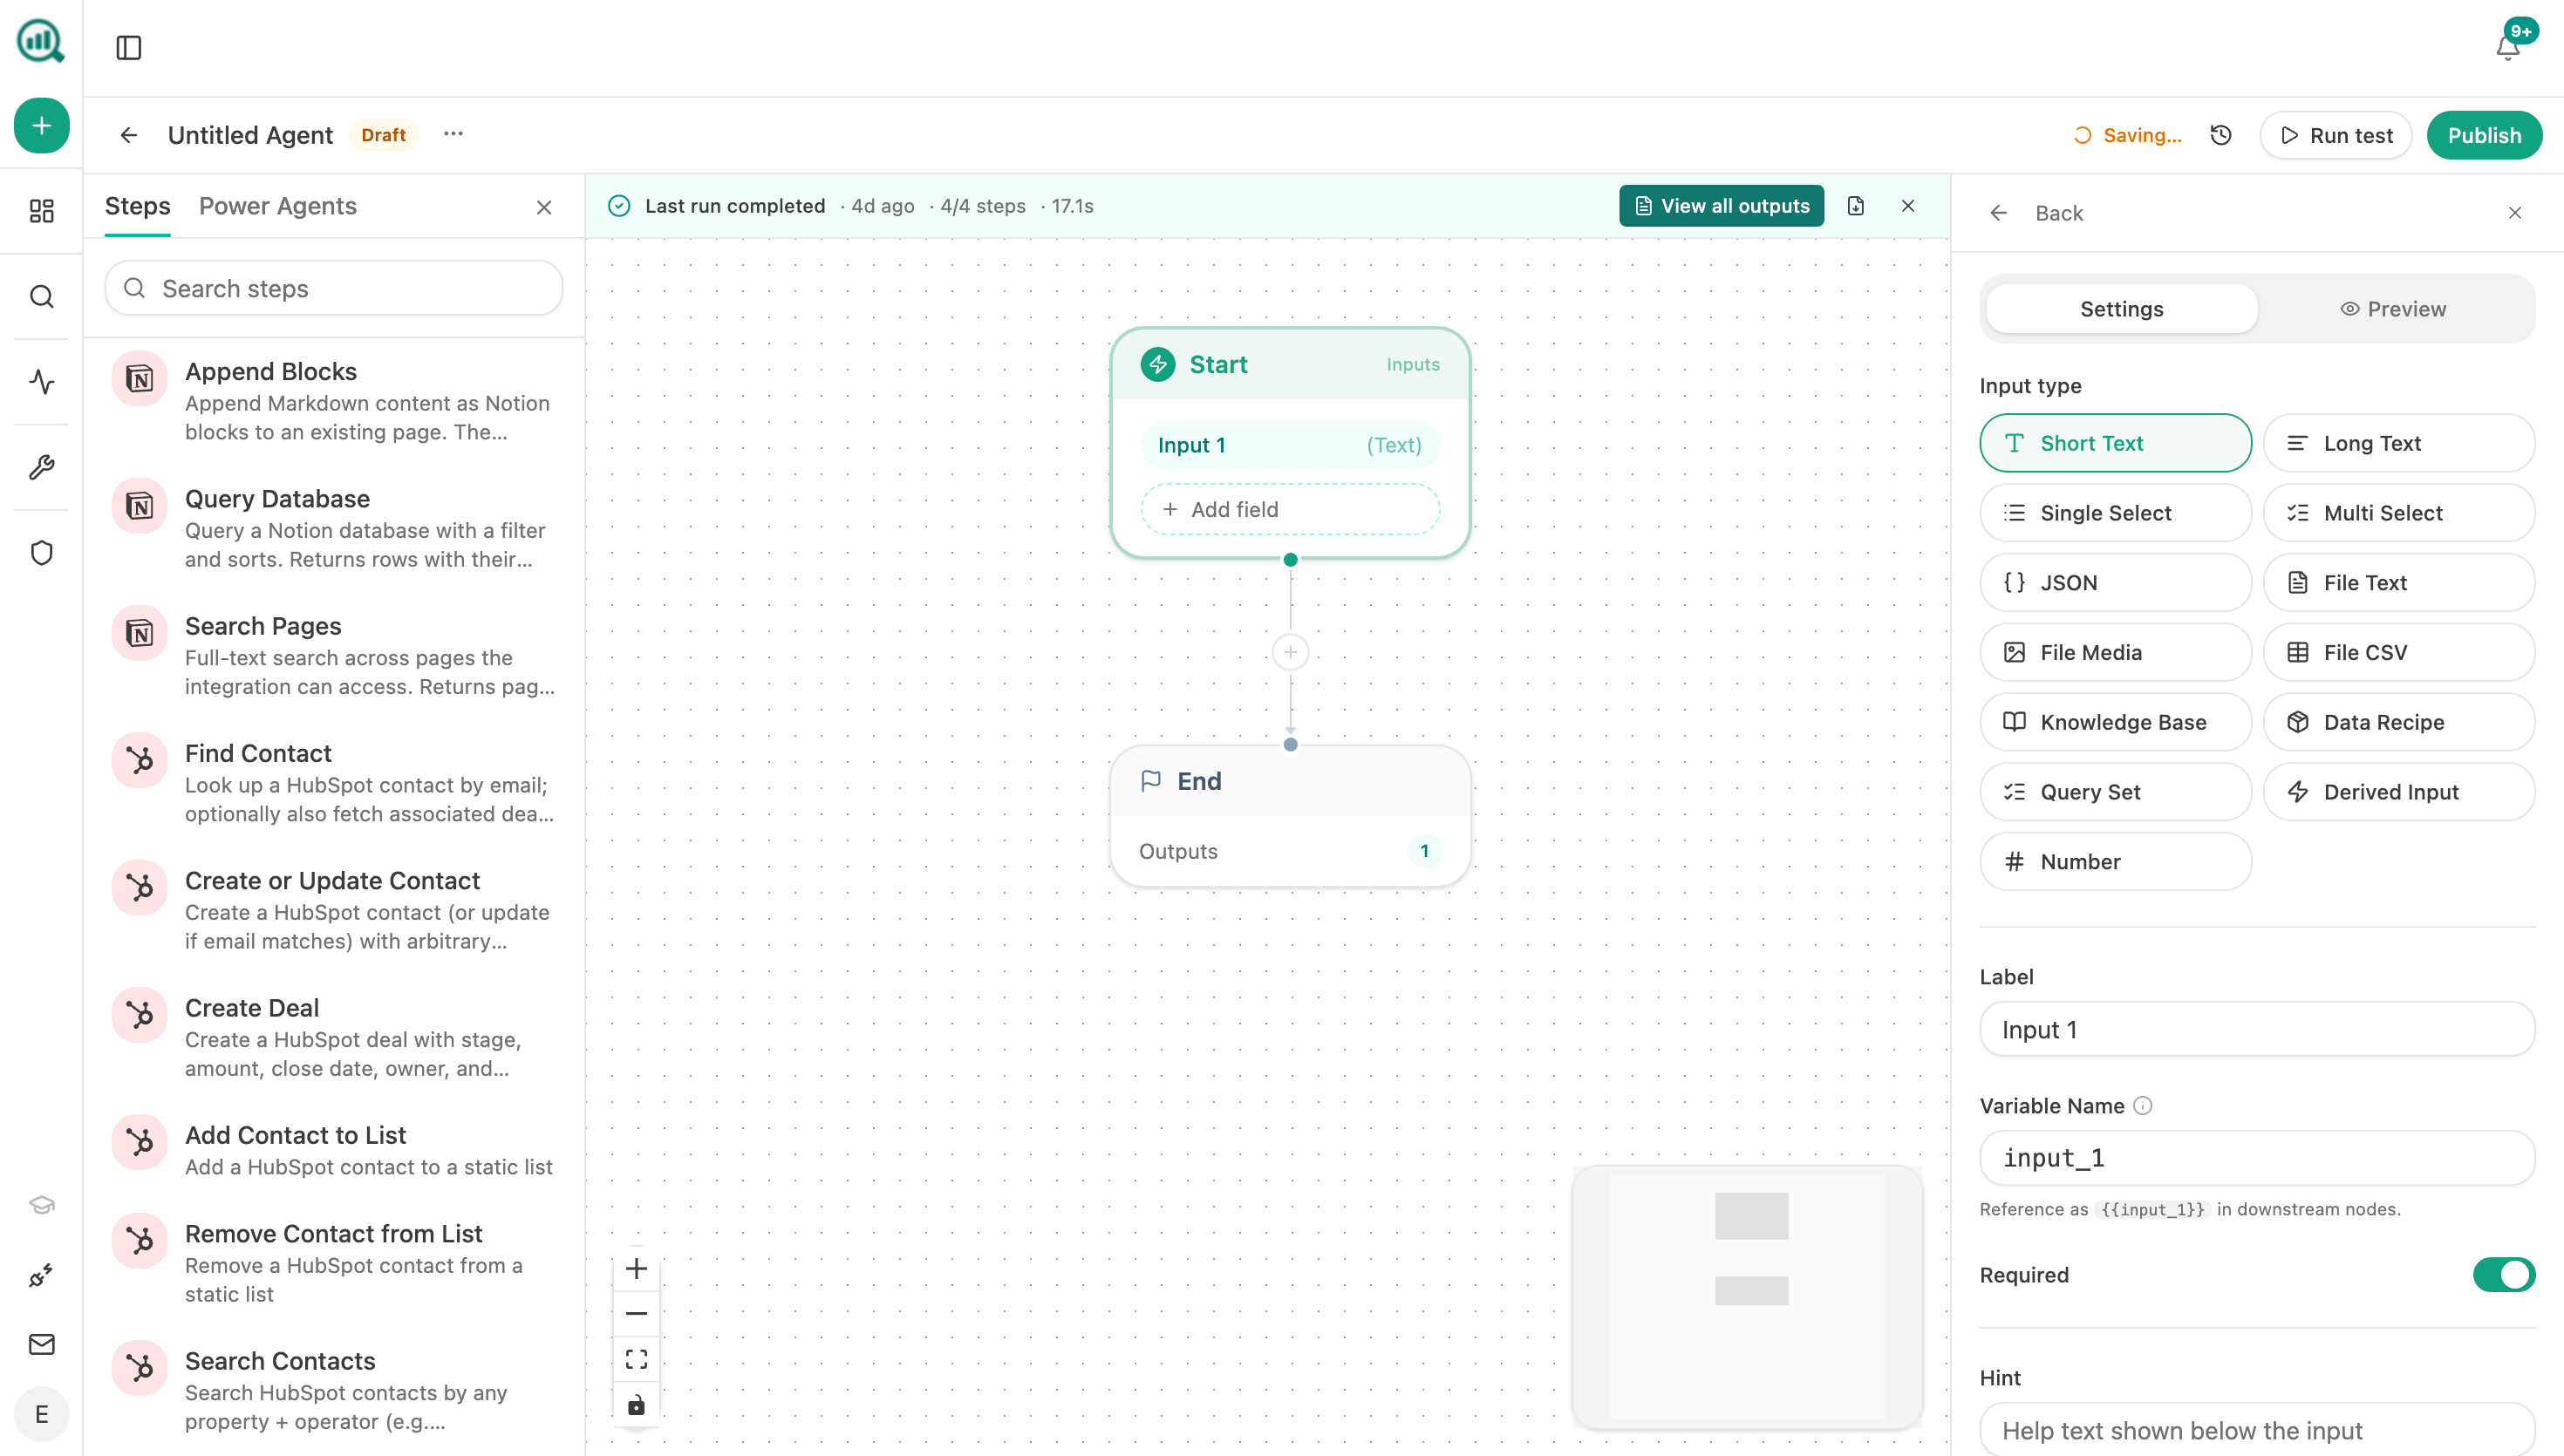Close the input settings panel
Image resolution: width=2564 pixels, height=1456 pixels.
[x=2515, y=213]
